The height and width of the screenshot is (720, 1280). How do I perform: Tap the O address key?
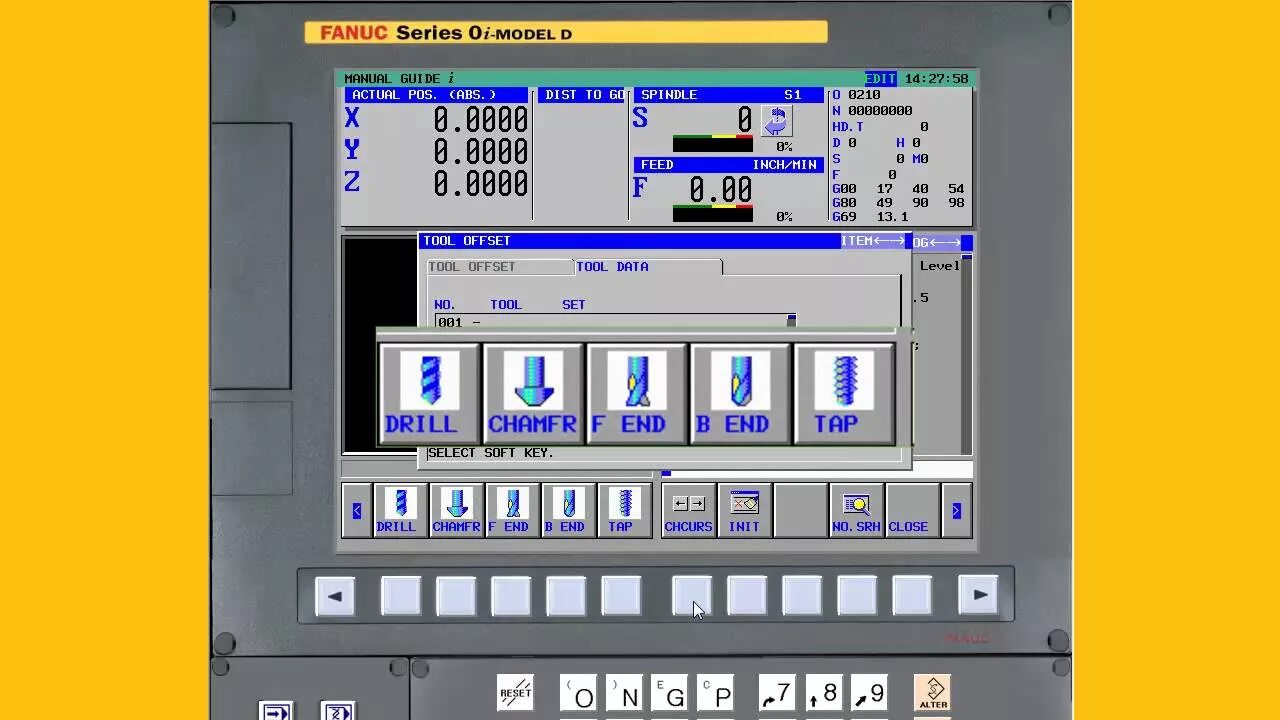(580, 693)
